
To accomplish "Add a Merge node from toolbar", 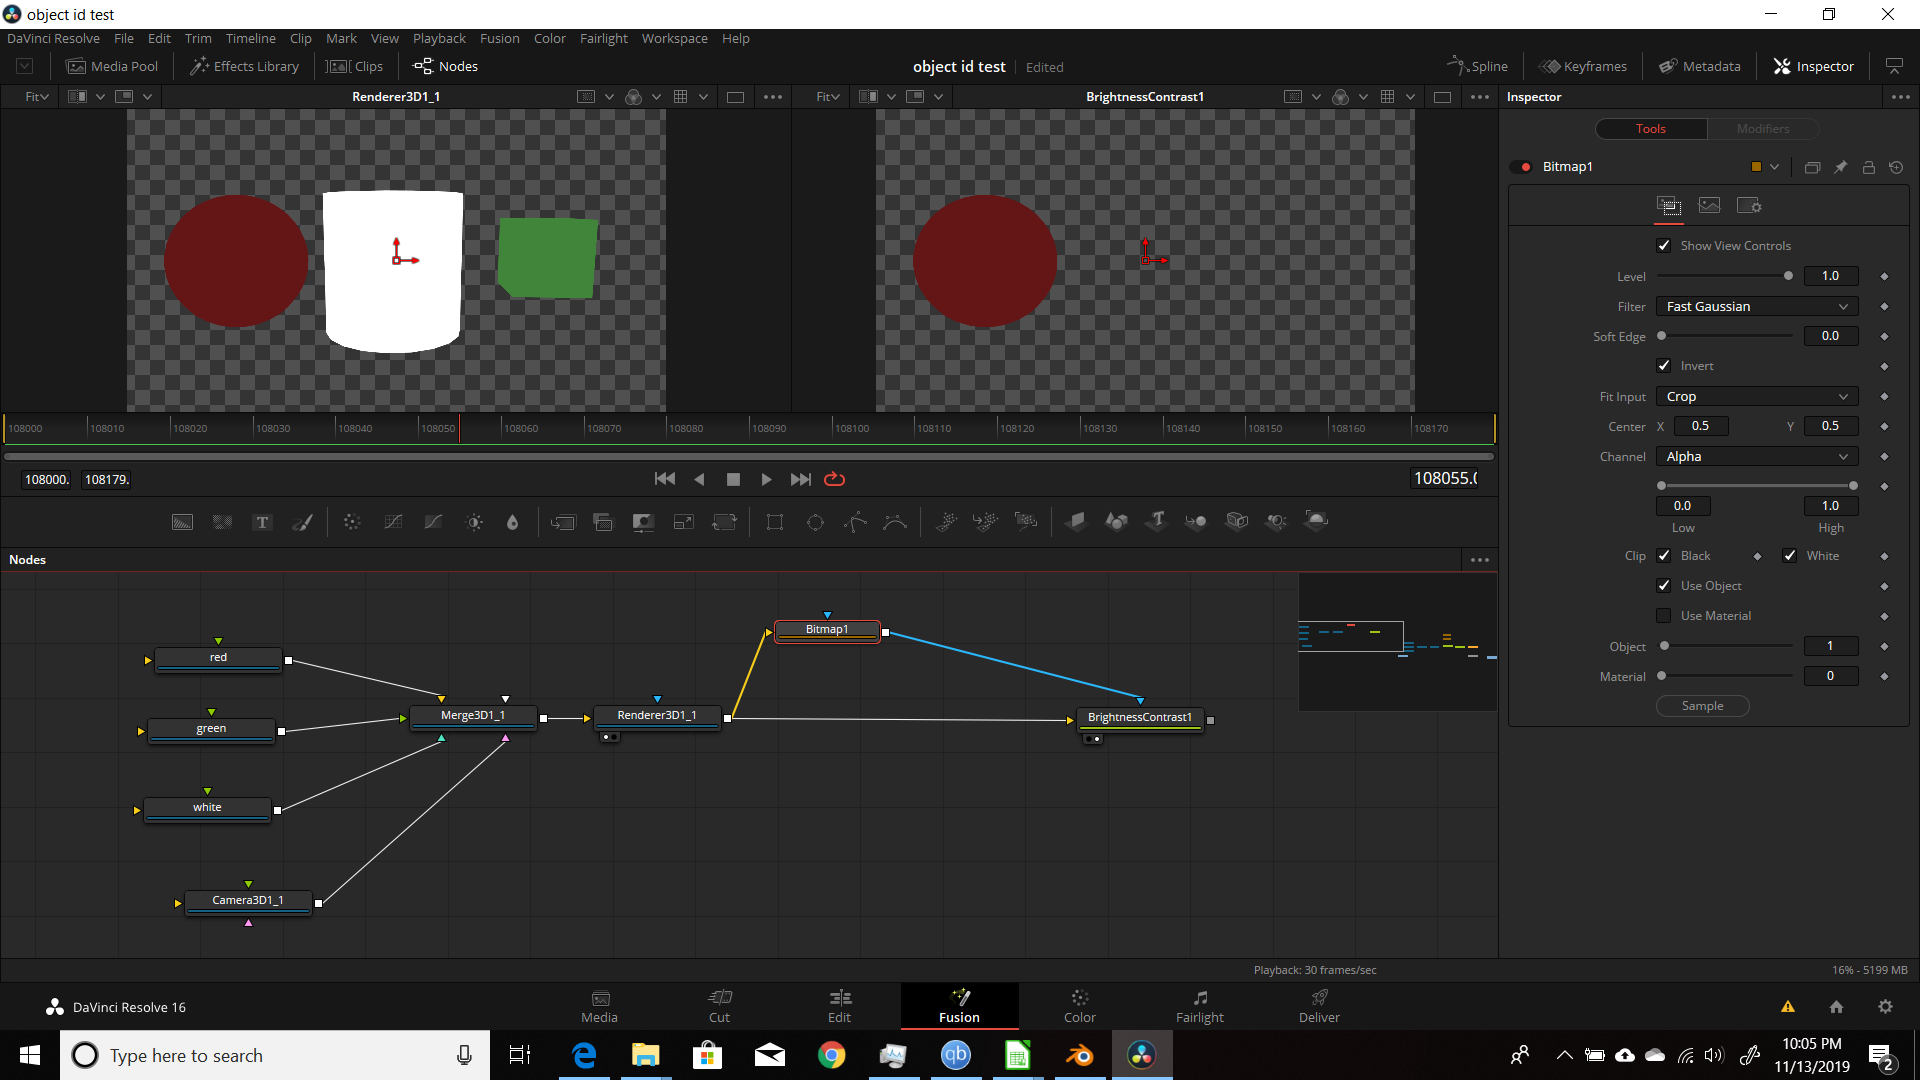I will pyautogui.click(x=563, y=522).
